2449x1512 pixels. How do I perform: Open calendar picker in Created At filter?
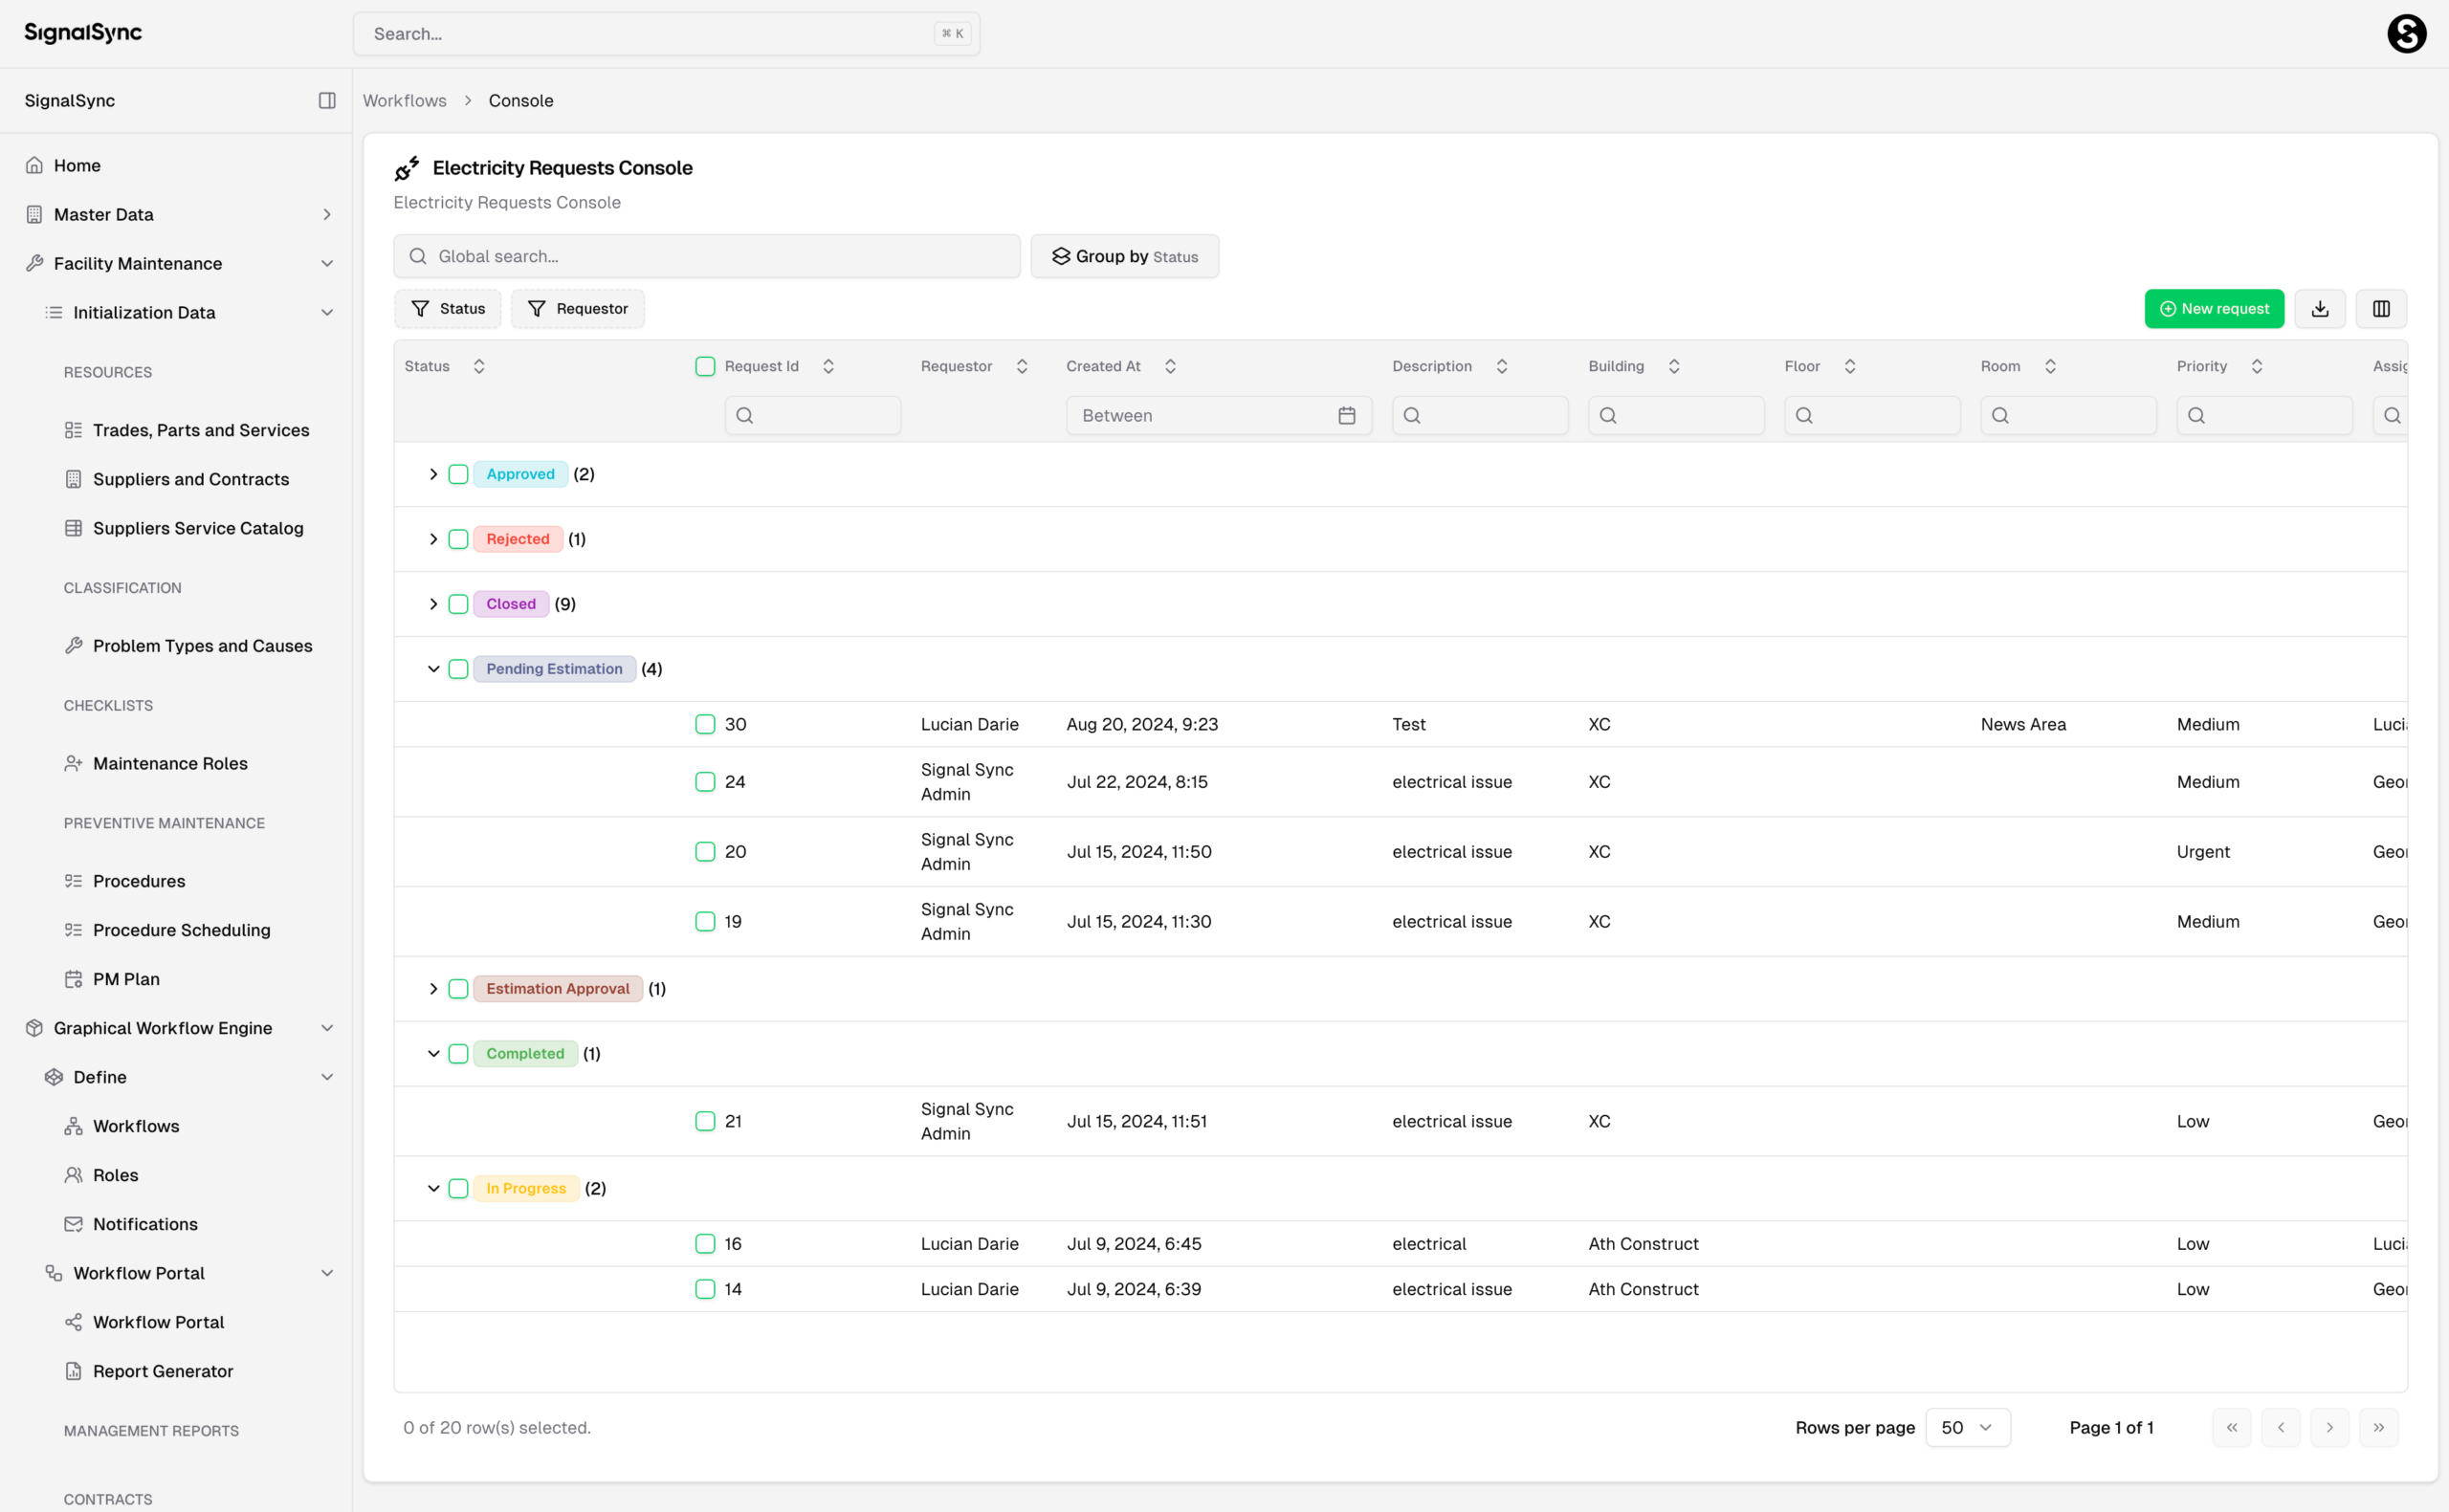click(1346, 416)
